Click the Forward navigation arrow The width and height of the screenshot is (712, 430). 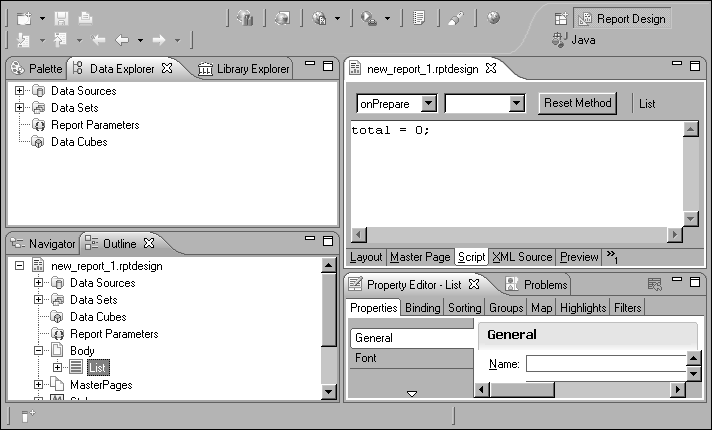(158, 40)
